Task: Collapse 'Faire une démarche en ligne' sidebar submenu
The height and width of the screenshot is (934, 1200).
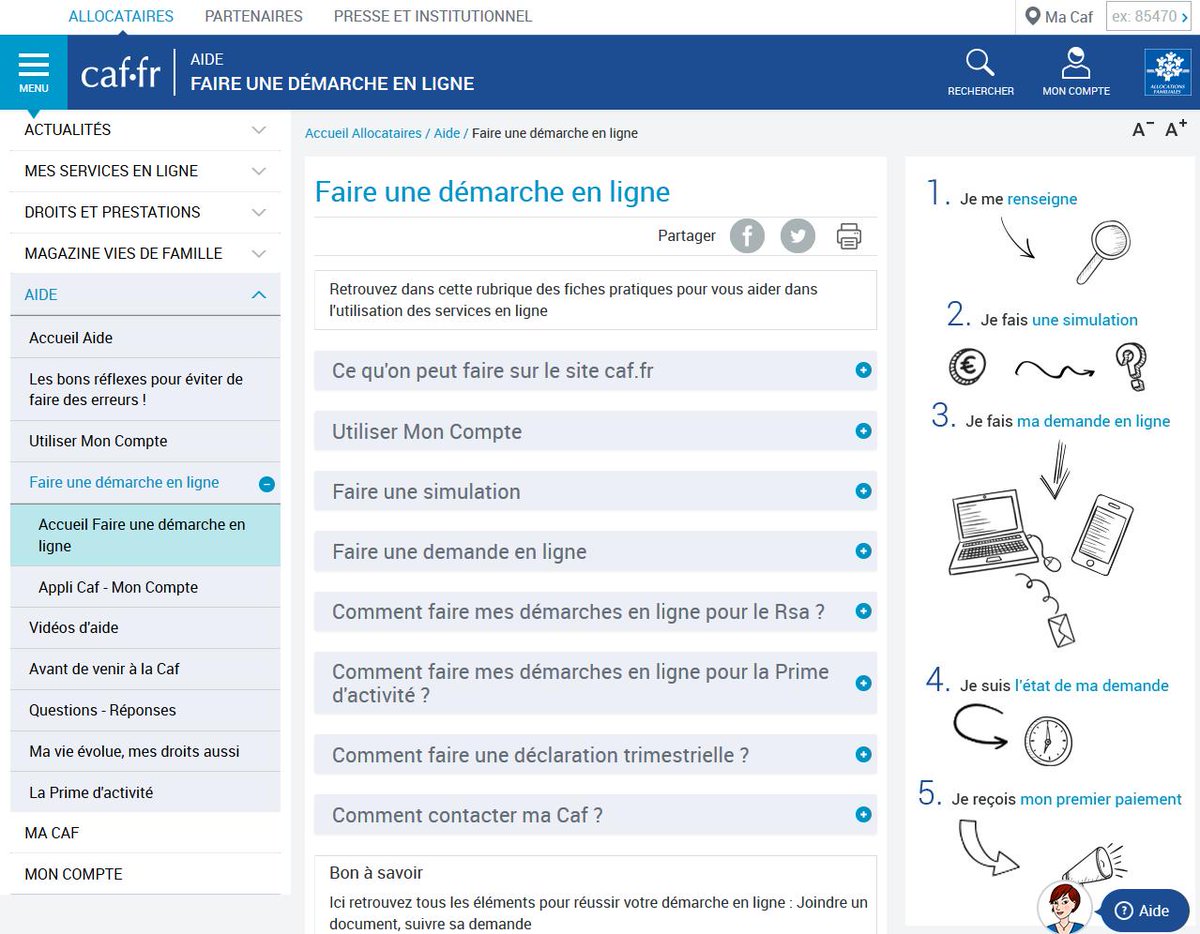Action: tap(266, 484)
